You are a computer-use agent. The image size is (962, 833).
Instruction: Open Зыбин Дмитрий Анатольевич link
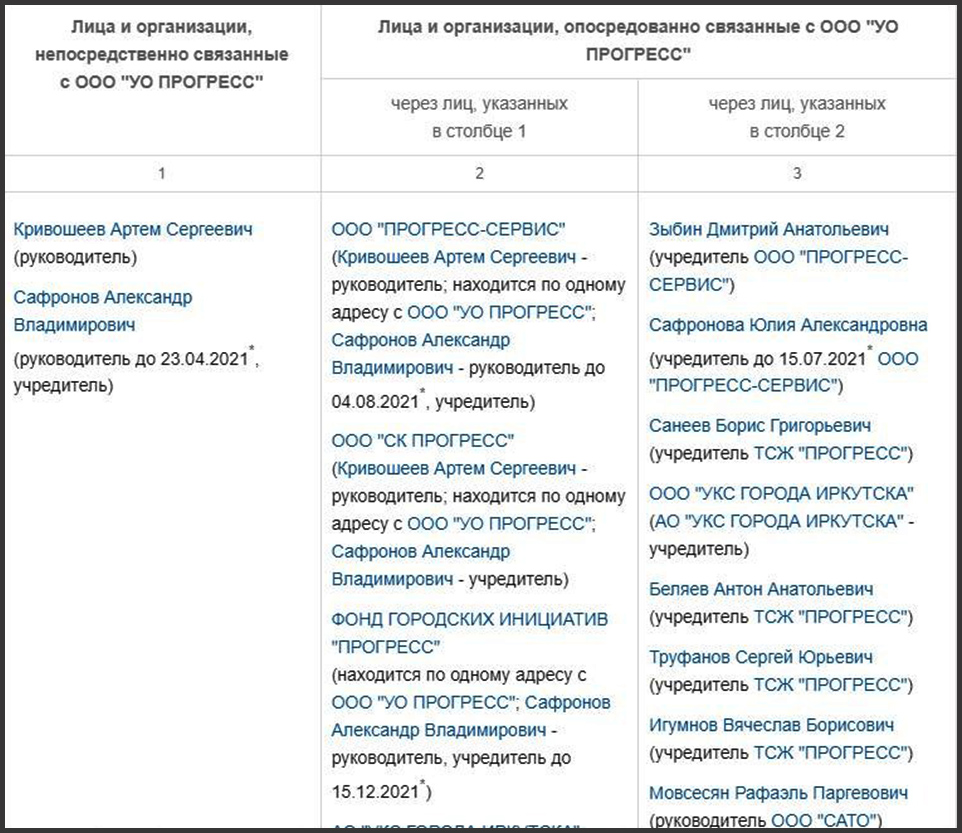click(769, 229)
